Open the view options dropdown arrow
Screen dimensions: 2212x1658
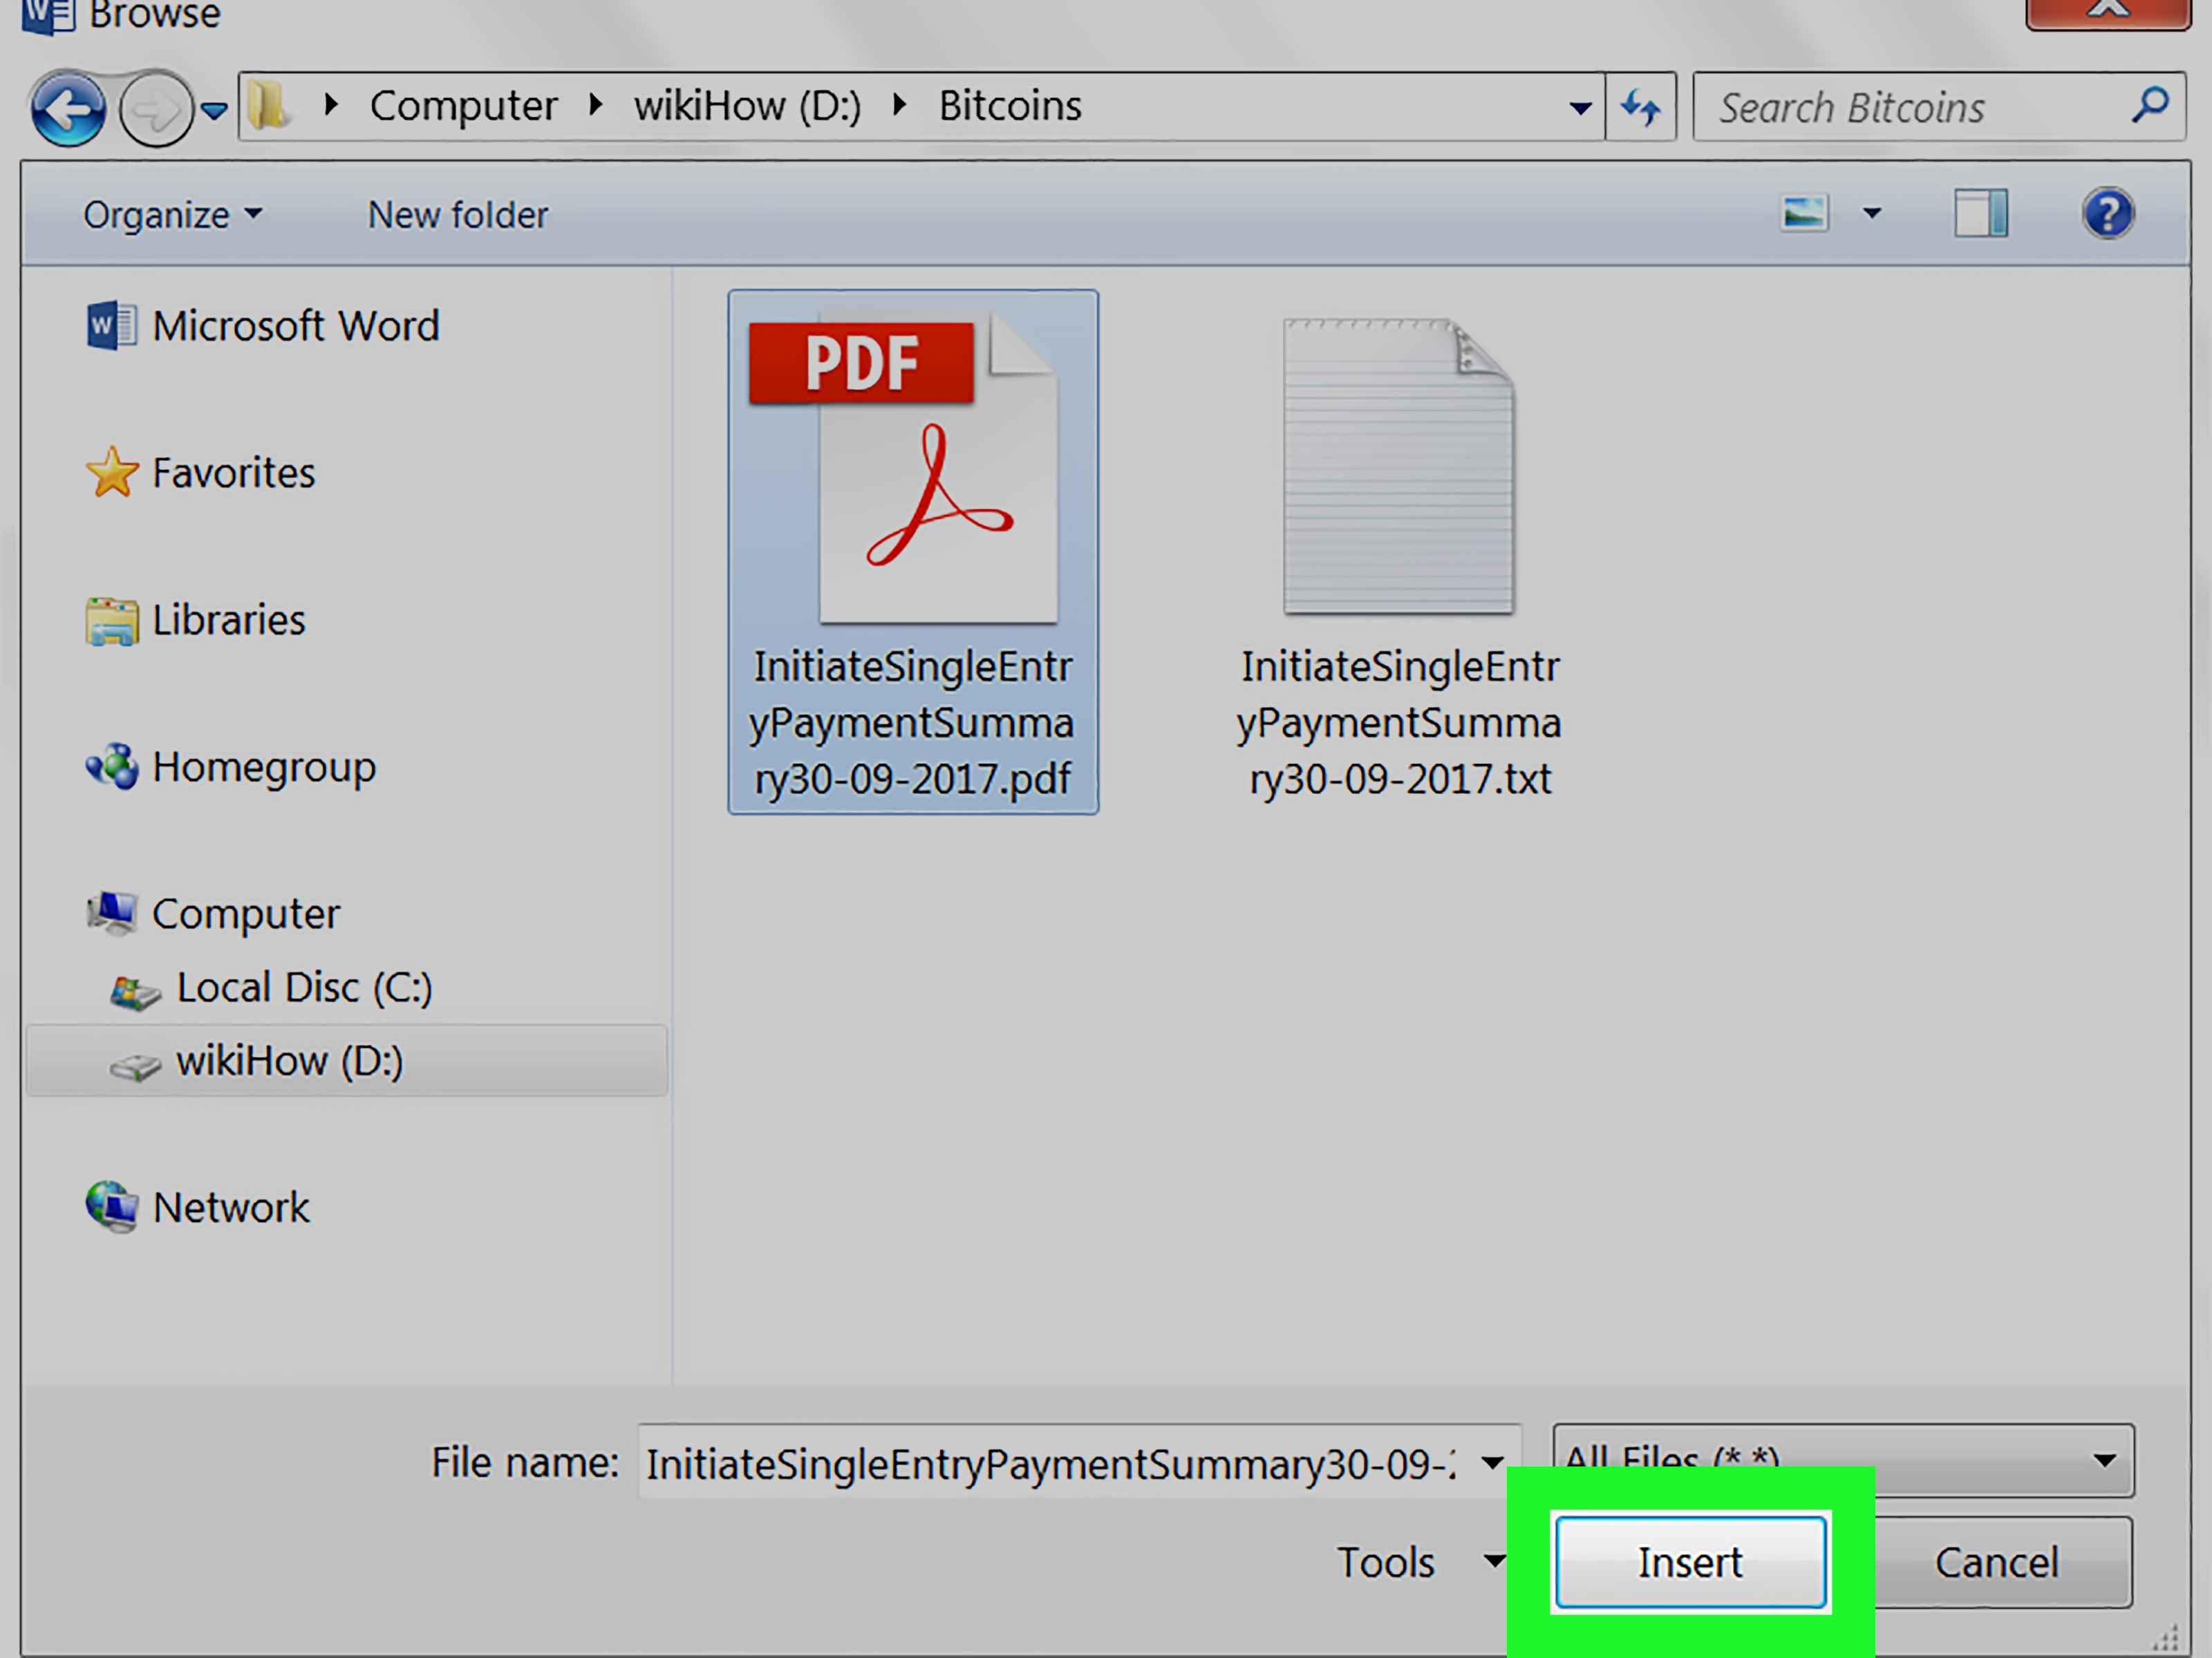coord(1872,213)
